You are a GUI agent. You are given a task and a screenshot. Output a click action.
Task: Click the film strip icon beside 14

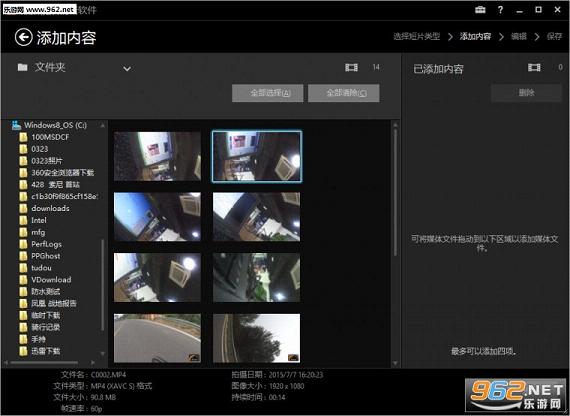click(351, 67)
